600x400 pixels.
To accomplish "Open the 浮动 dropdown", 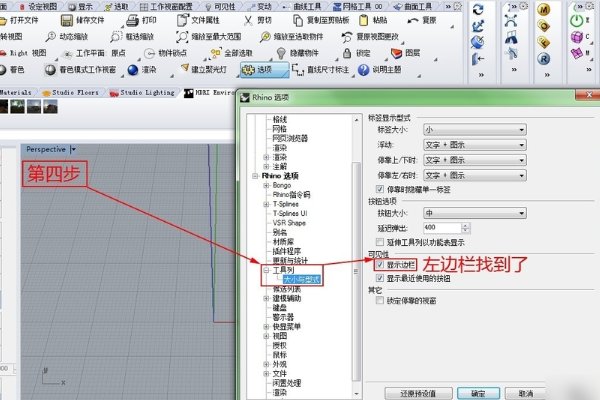I will click(x=475, y=145).
